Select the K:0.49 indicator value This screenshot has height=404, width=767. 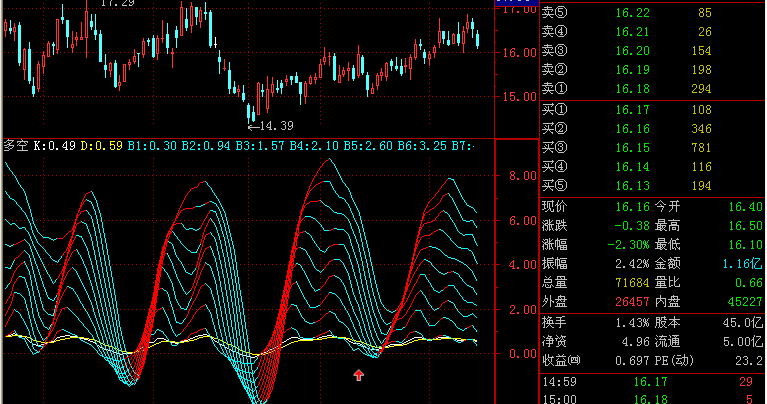54,146
